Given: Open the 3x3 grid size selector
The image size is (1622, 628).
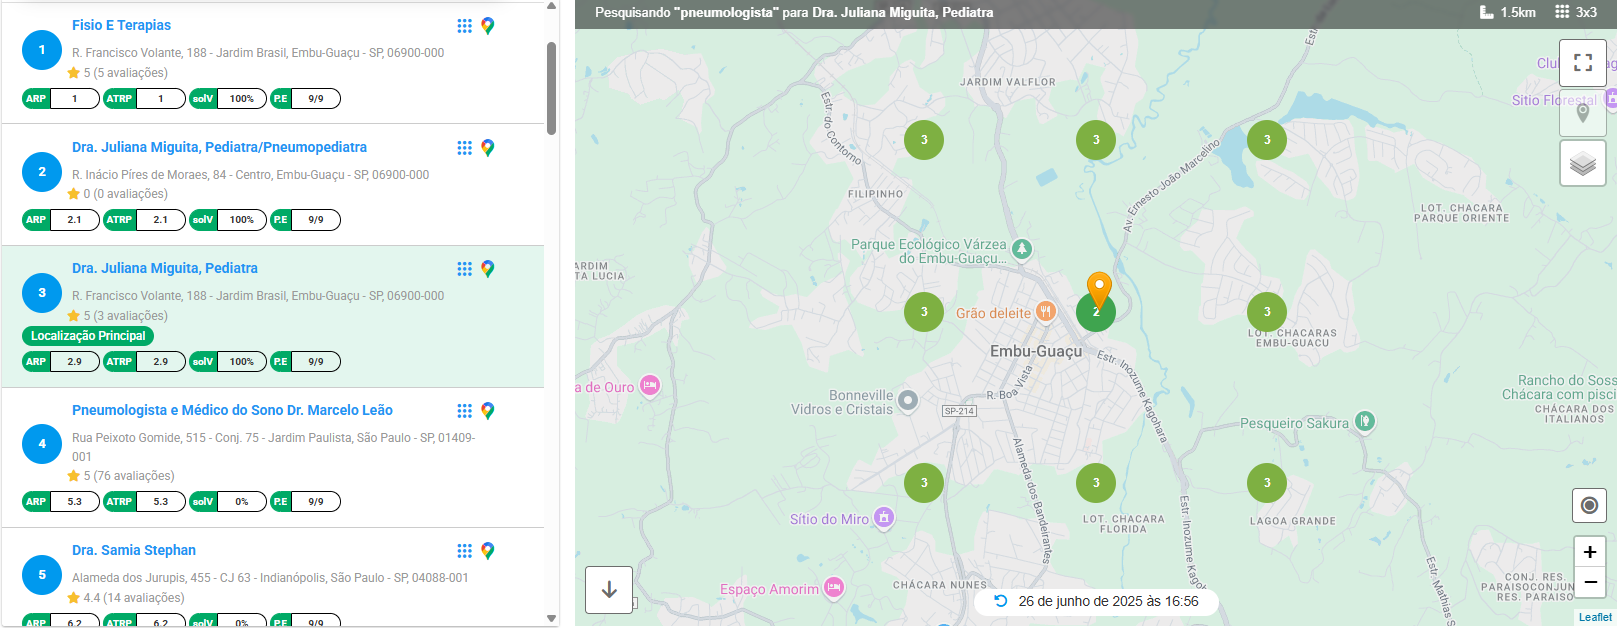Looking at the screenshot, I should click(x=1576, y=12).
